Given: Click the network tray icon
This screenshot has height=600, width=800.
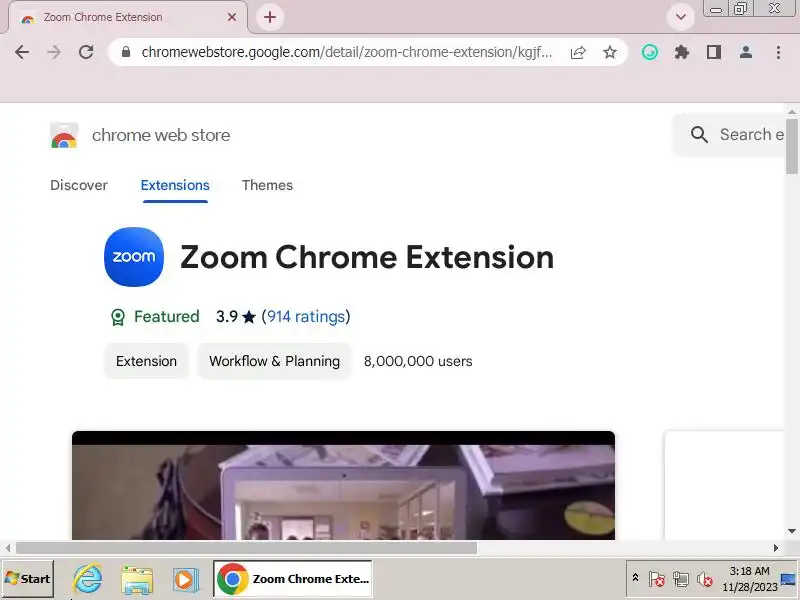Looking at the screenshot, I should pyautogui.click(x=681, y=579).
